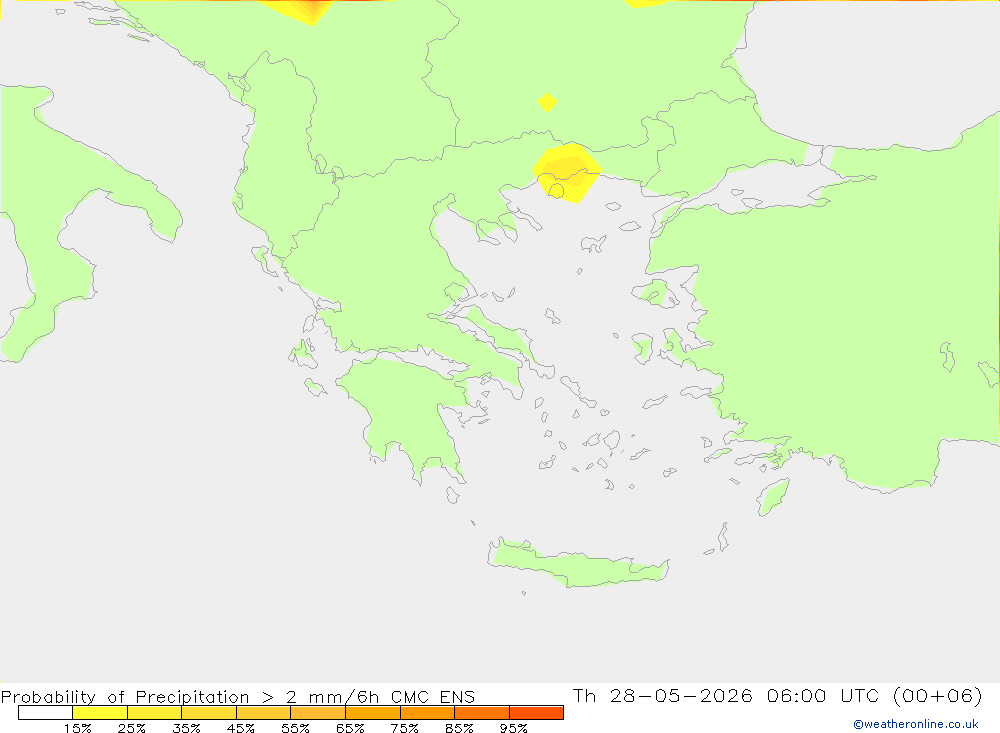1000x733 pixels.
Task: Click the 'Th 28-05-2026 06:00 UTC' timestamp
Action: click(x=726, y=695)
